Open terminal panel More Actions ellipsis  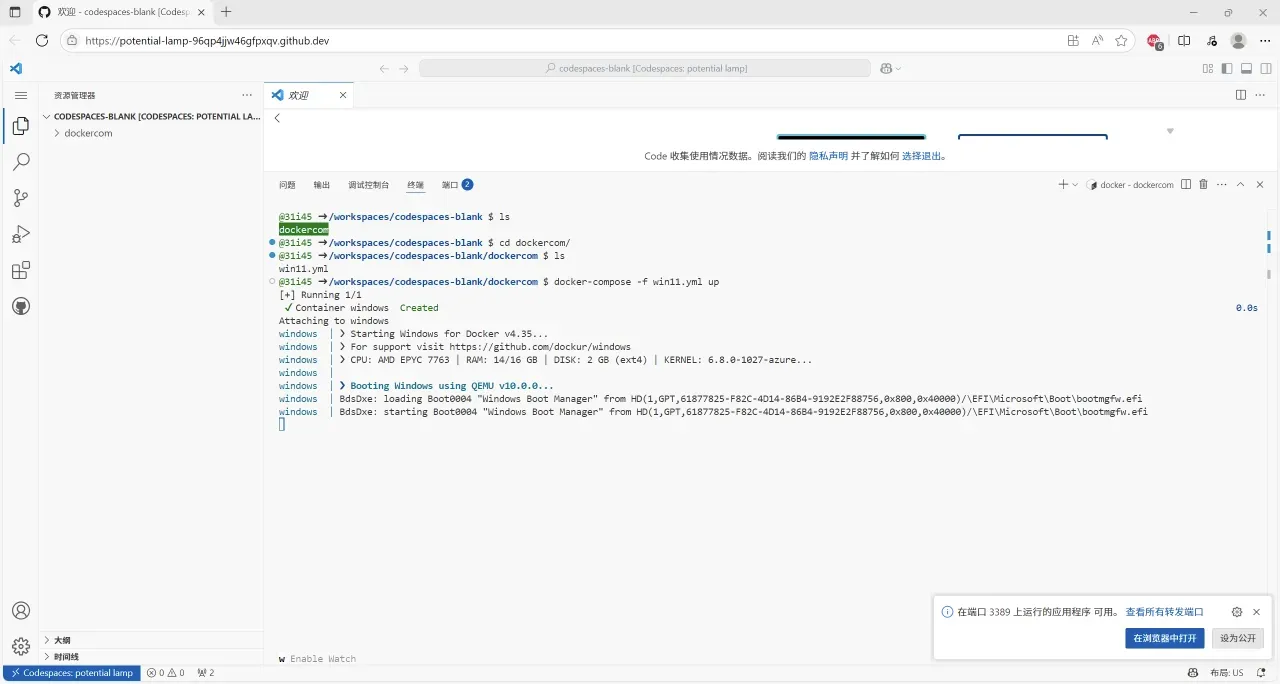[1222, 185]
